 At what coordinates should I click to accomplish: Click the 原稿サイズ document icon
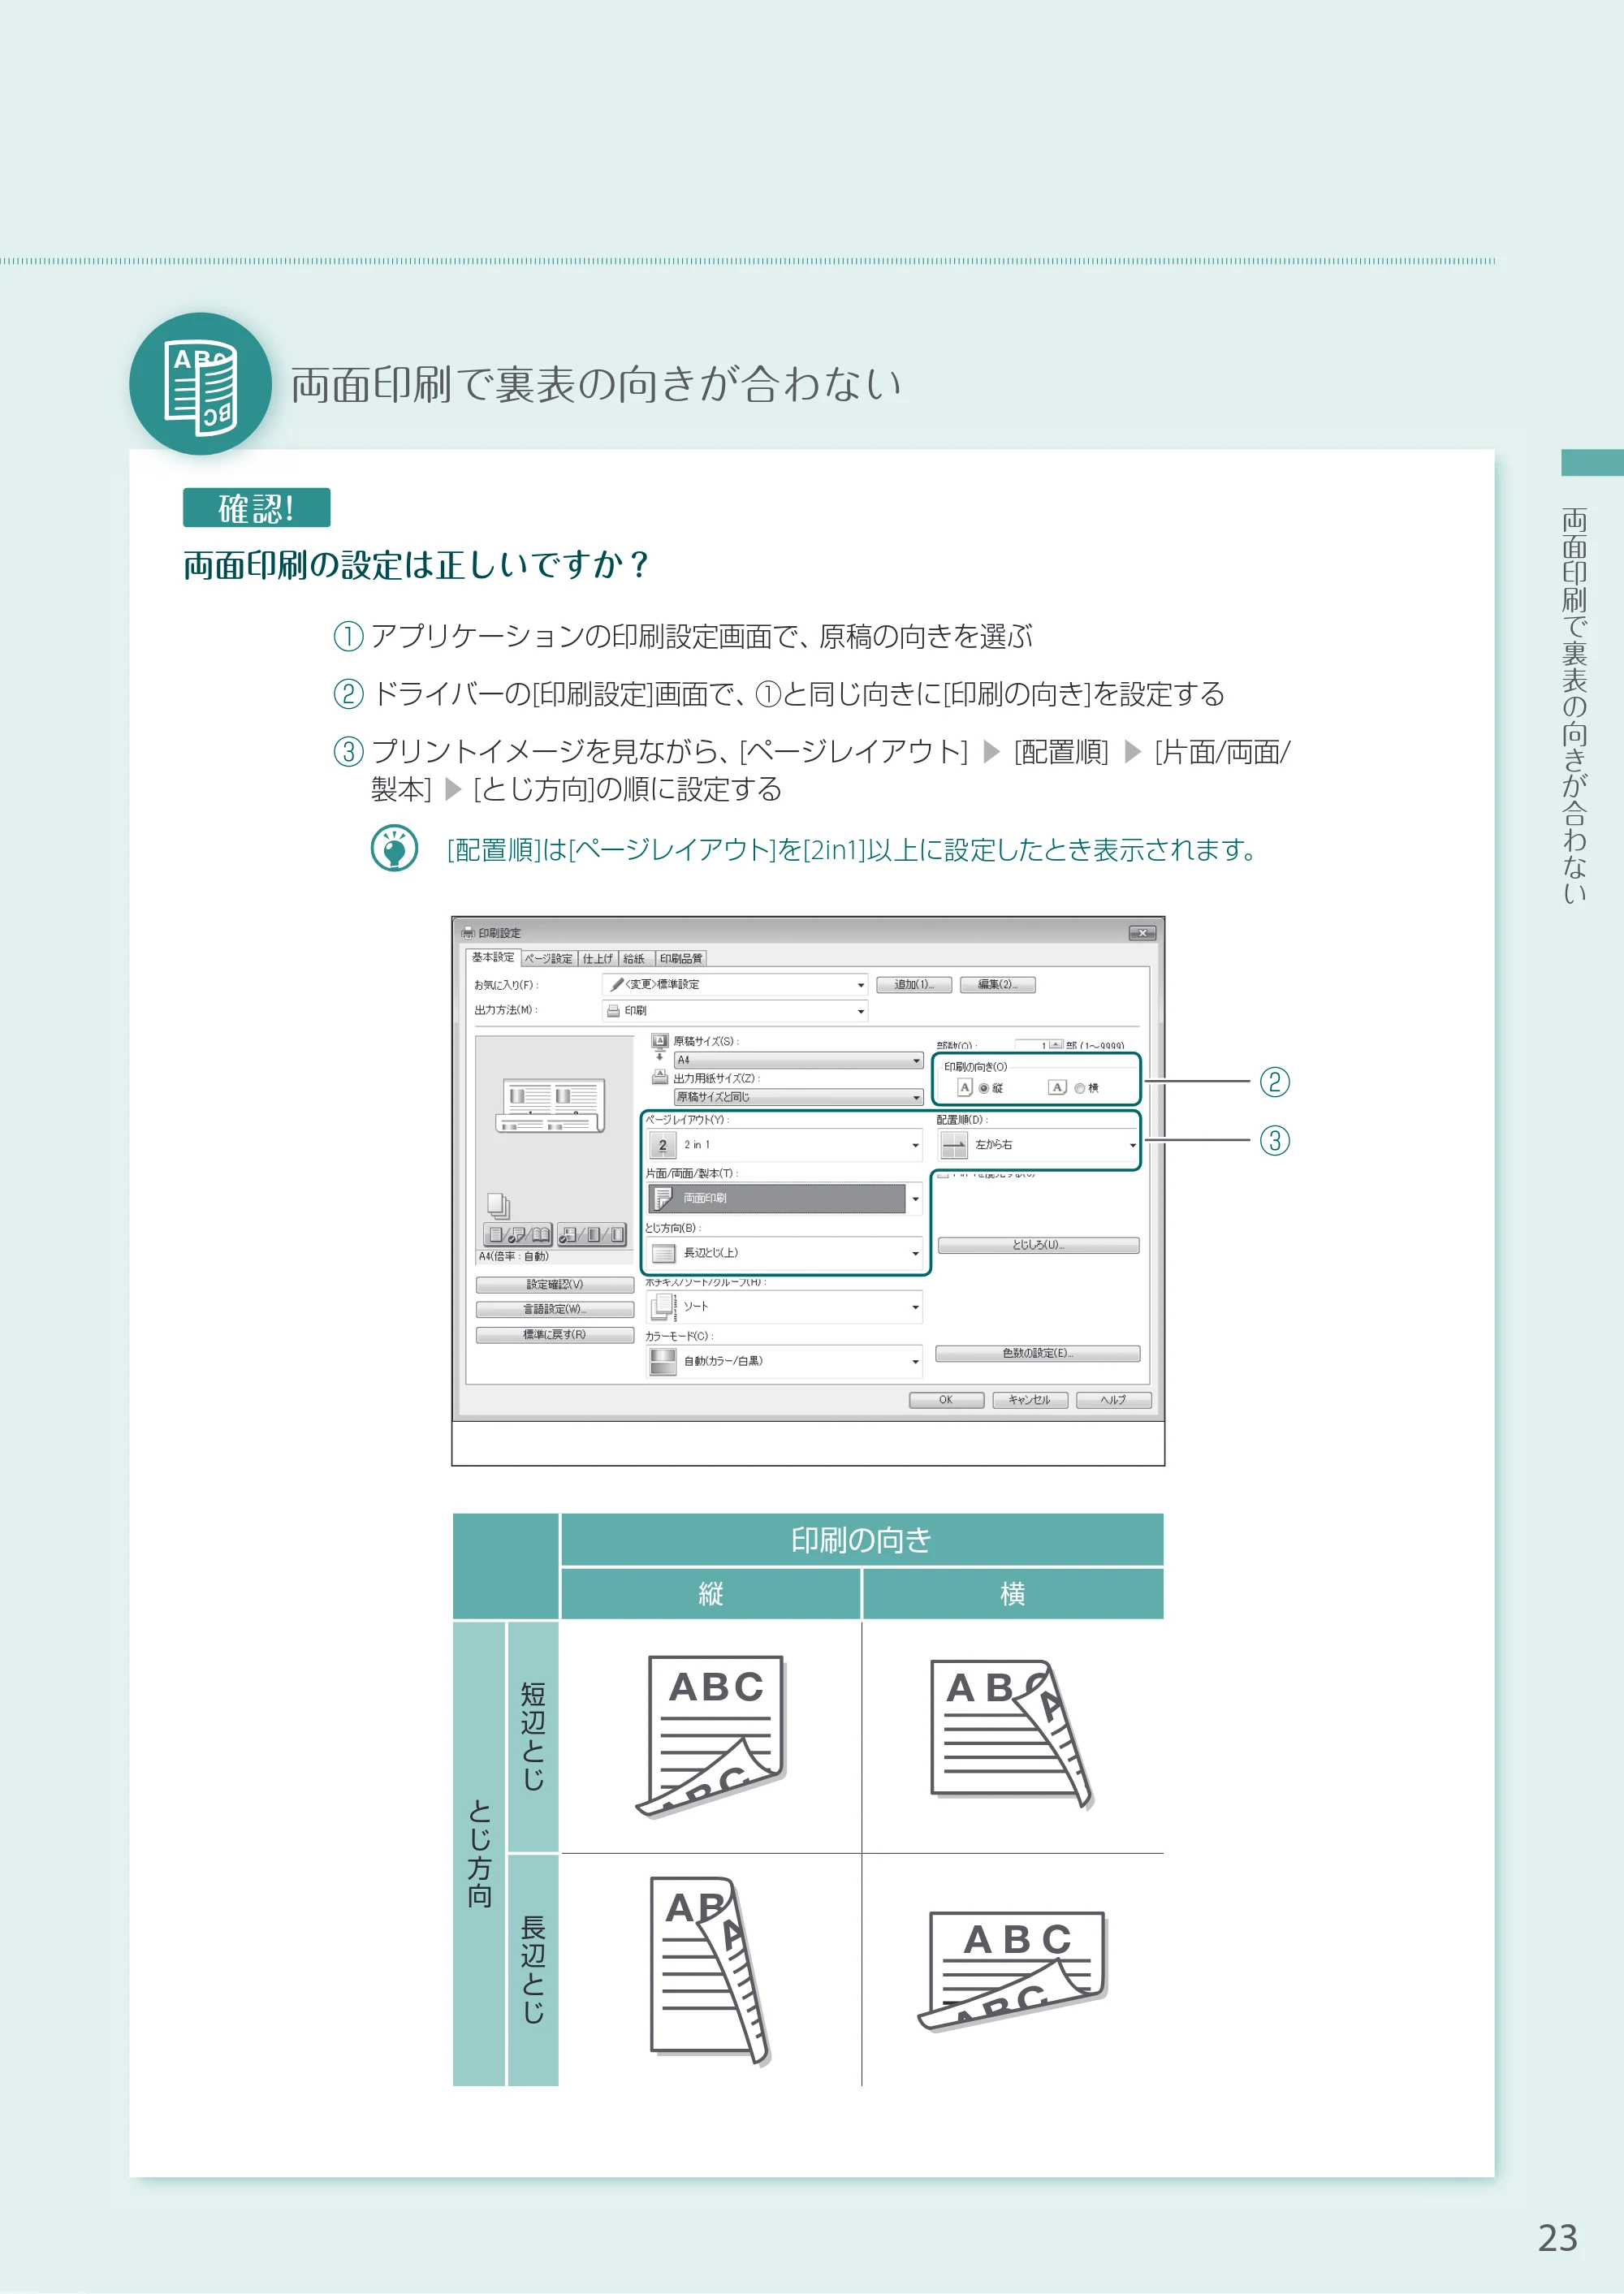pyautogui.click(x=659, y=1046)
